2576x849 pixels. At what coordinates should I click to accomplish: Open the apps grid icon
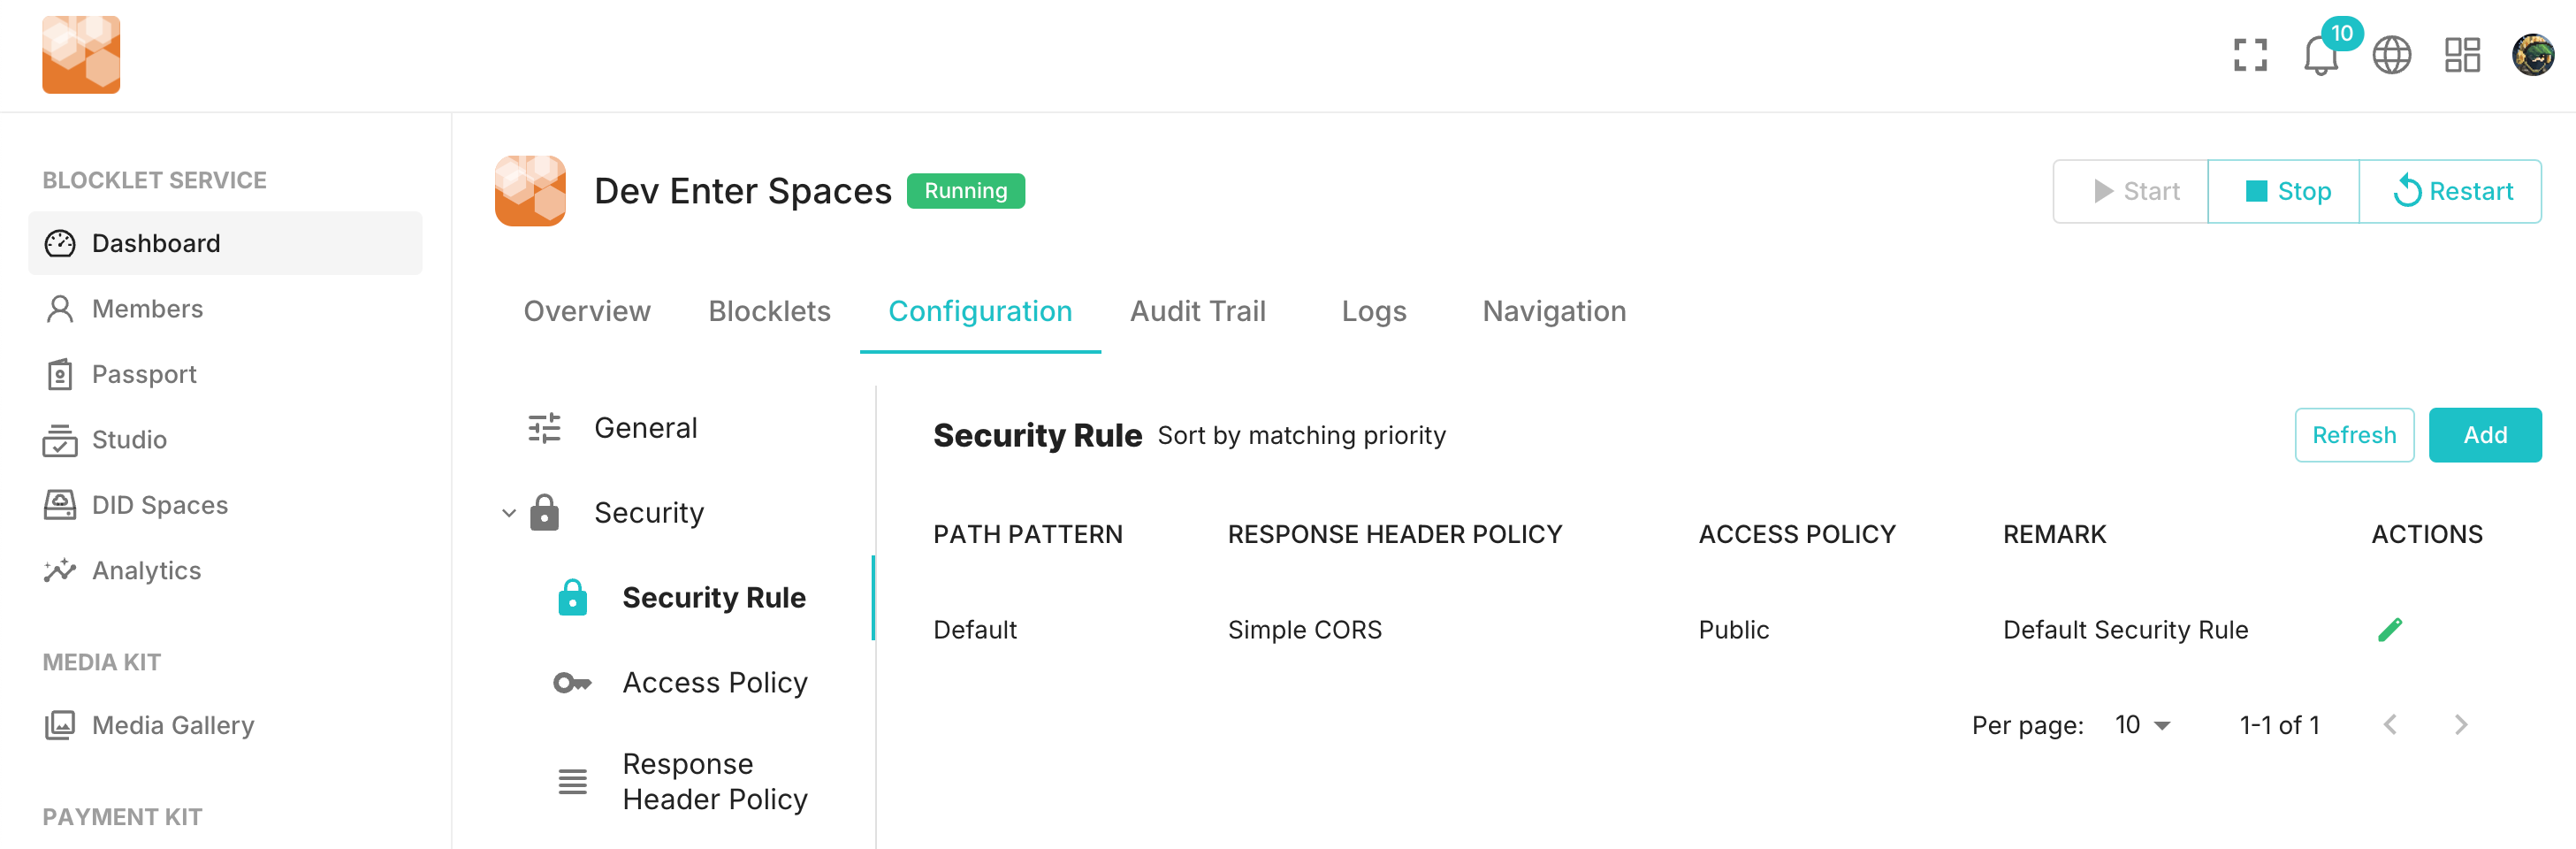tap(2461, 55)
